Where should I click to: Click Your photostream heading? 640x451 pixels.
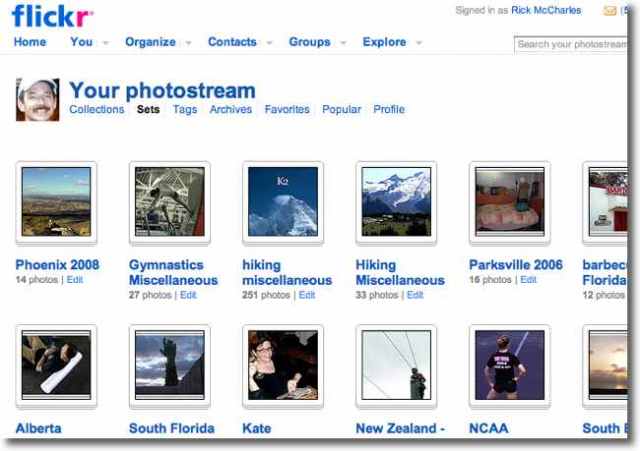tap(162, 90)
